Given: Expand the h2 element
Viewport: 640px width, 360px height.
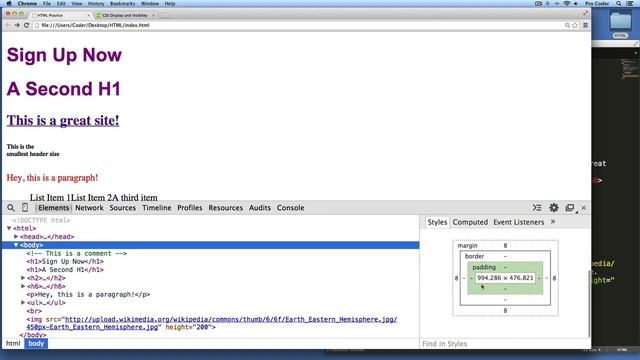Looking at the screenshot, I should (x=23, y=278).
